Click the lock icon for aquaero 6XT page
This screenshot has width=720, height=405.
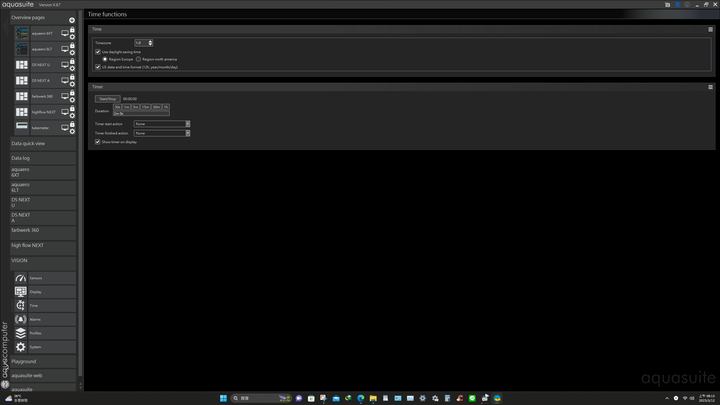click(72, 30)
